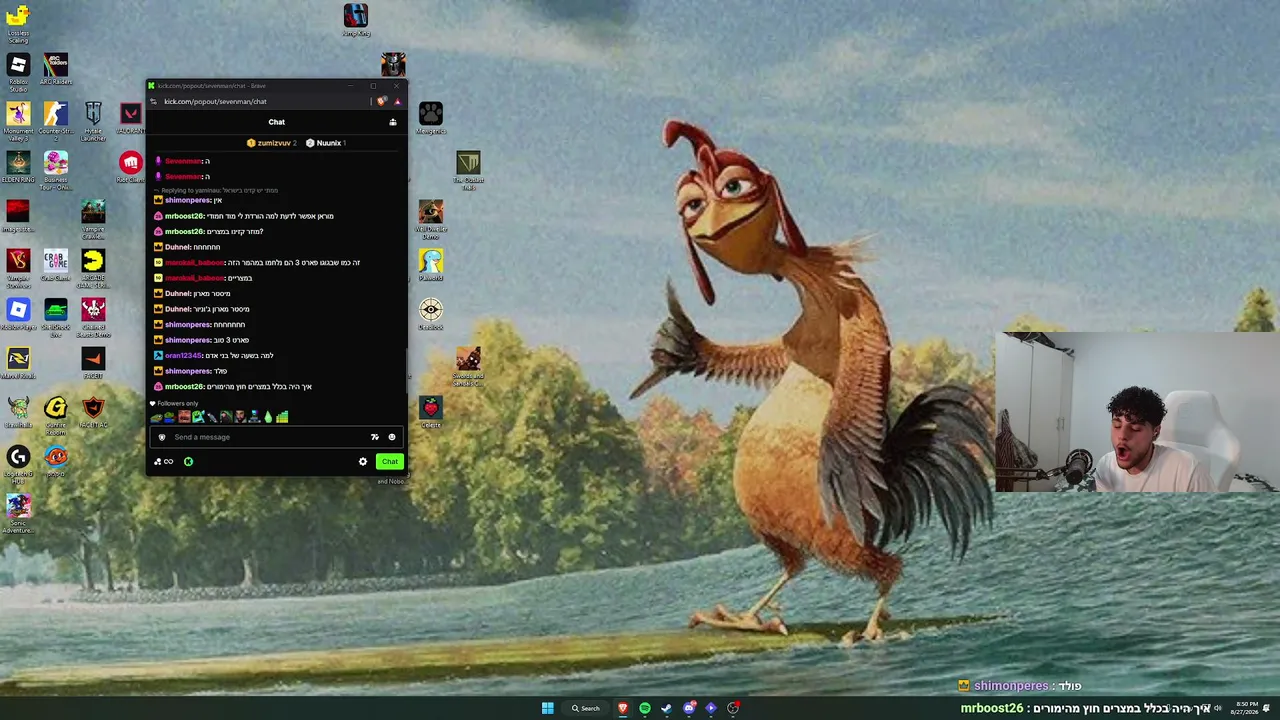This screenshot has height=720, width=1280.
Task: Click the first Sevenman username in chat
Action: [x=184, y=161]
